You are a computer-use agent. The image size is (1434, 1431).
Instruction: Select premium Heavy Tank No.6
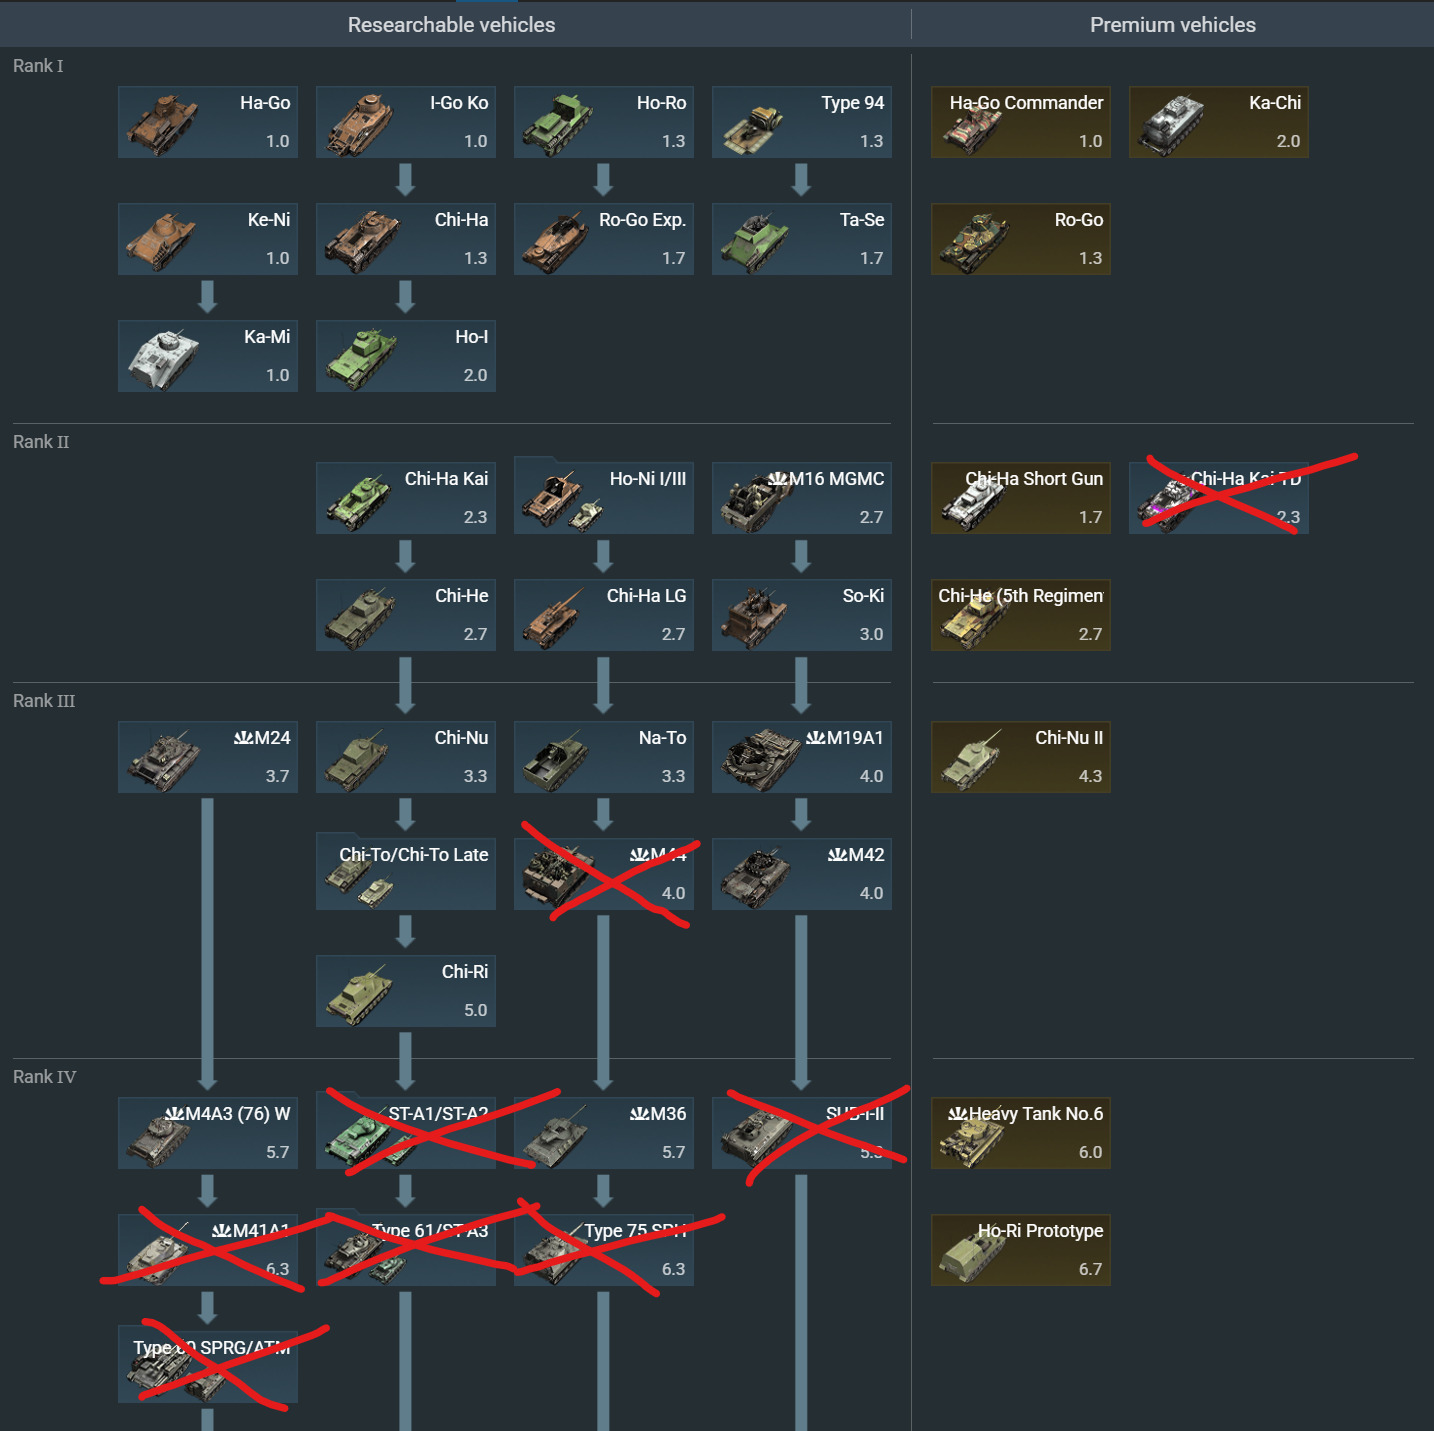1021,1133
